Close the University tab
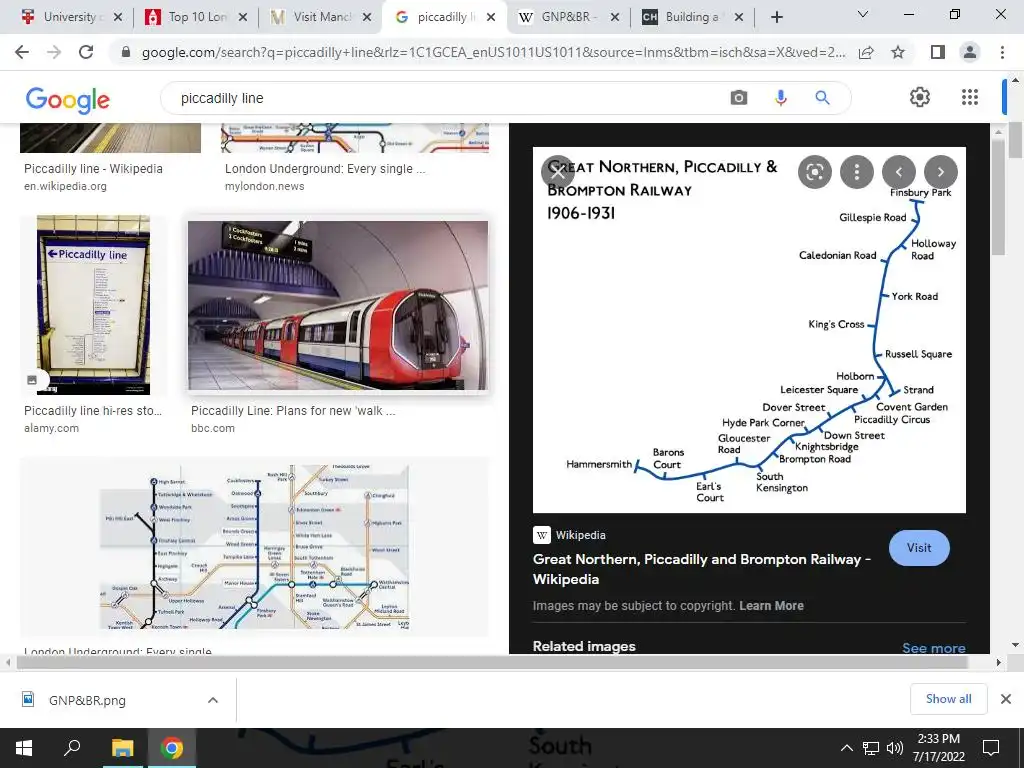Screen dimensions: 1024x768 click(x=118, y=18)
